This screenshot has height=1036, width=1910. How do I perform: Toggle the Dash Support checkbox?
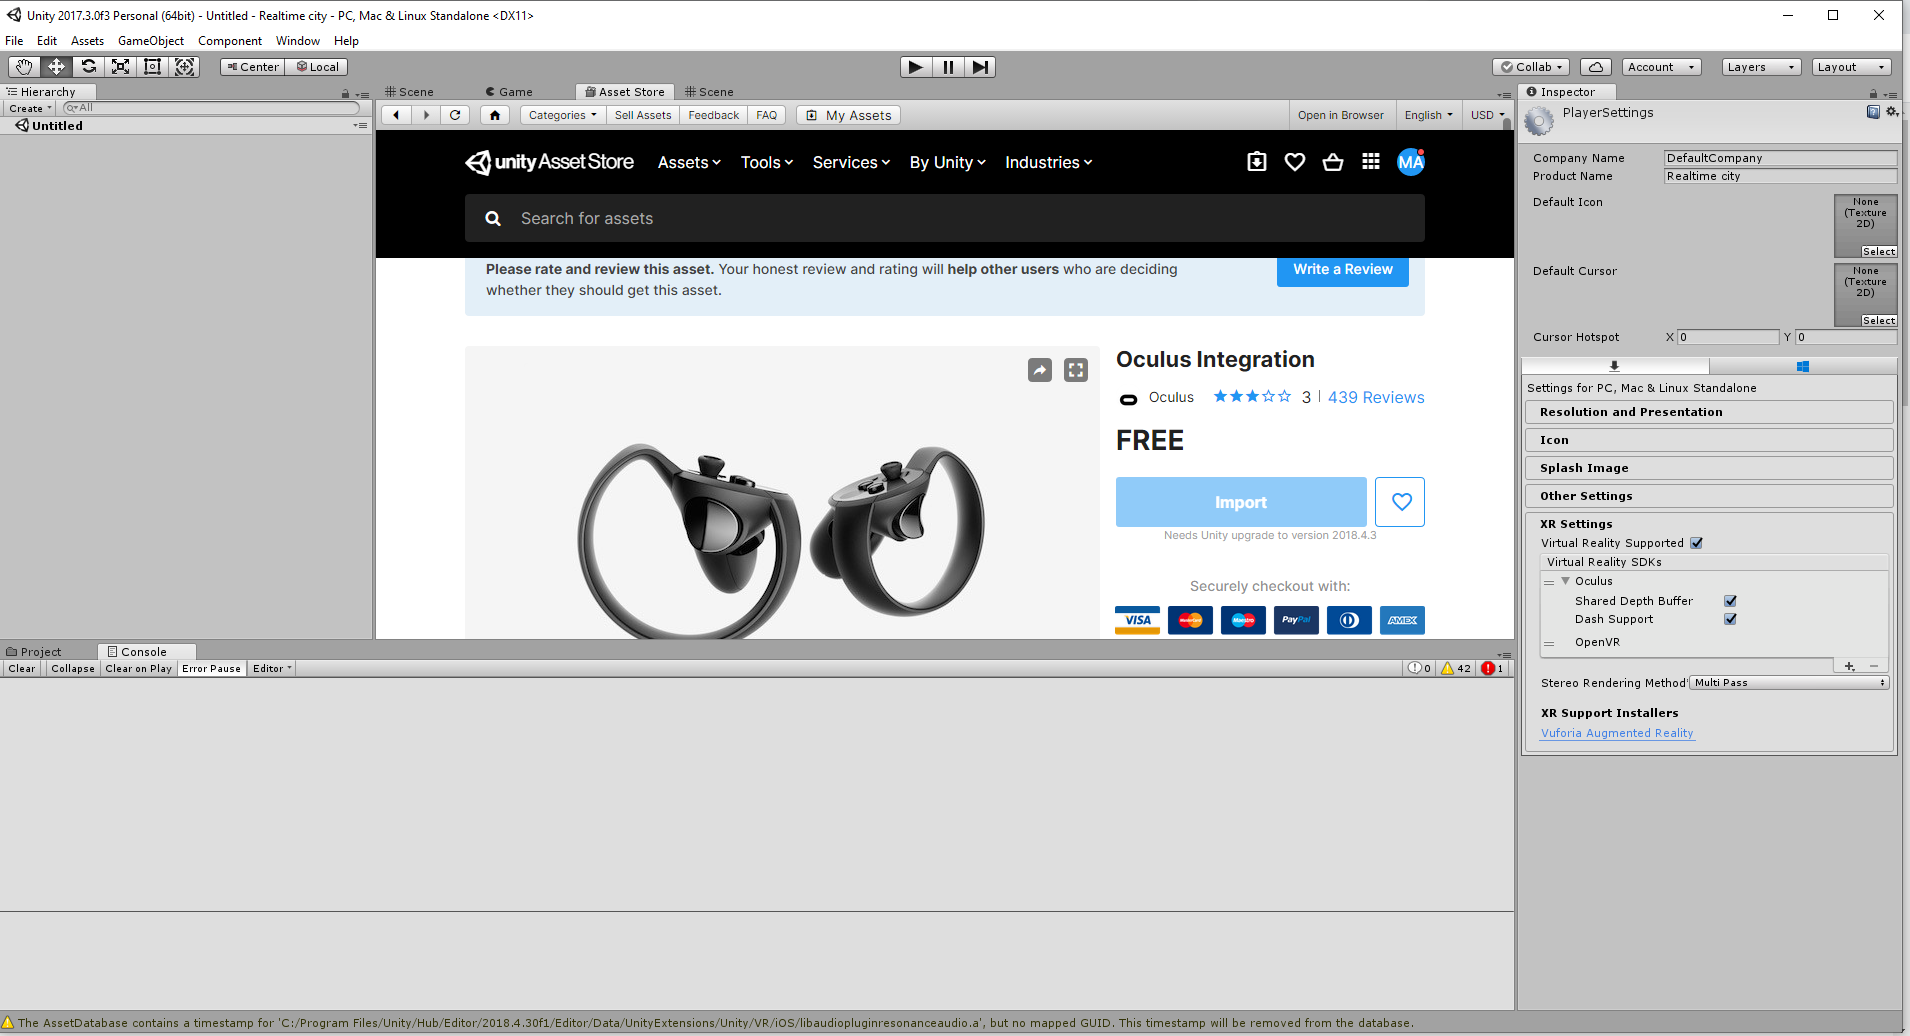1730,618
